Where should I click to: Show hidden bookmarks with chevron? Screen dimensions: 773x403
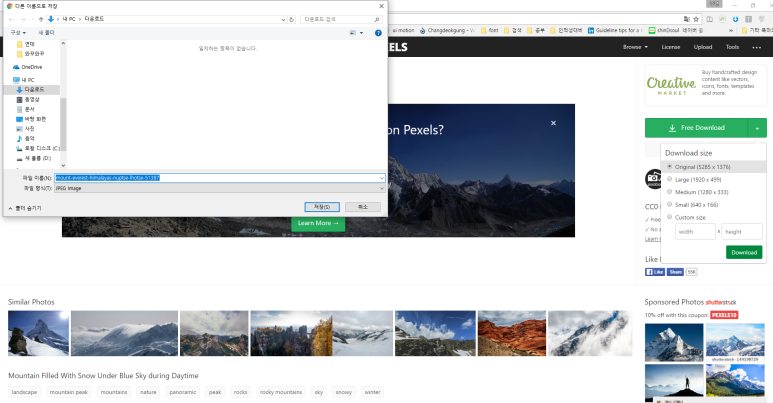[731, 31]
